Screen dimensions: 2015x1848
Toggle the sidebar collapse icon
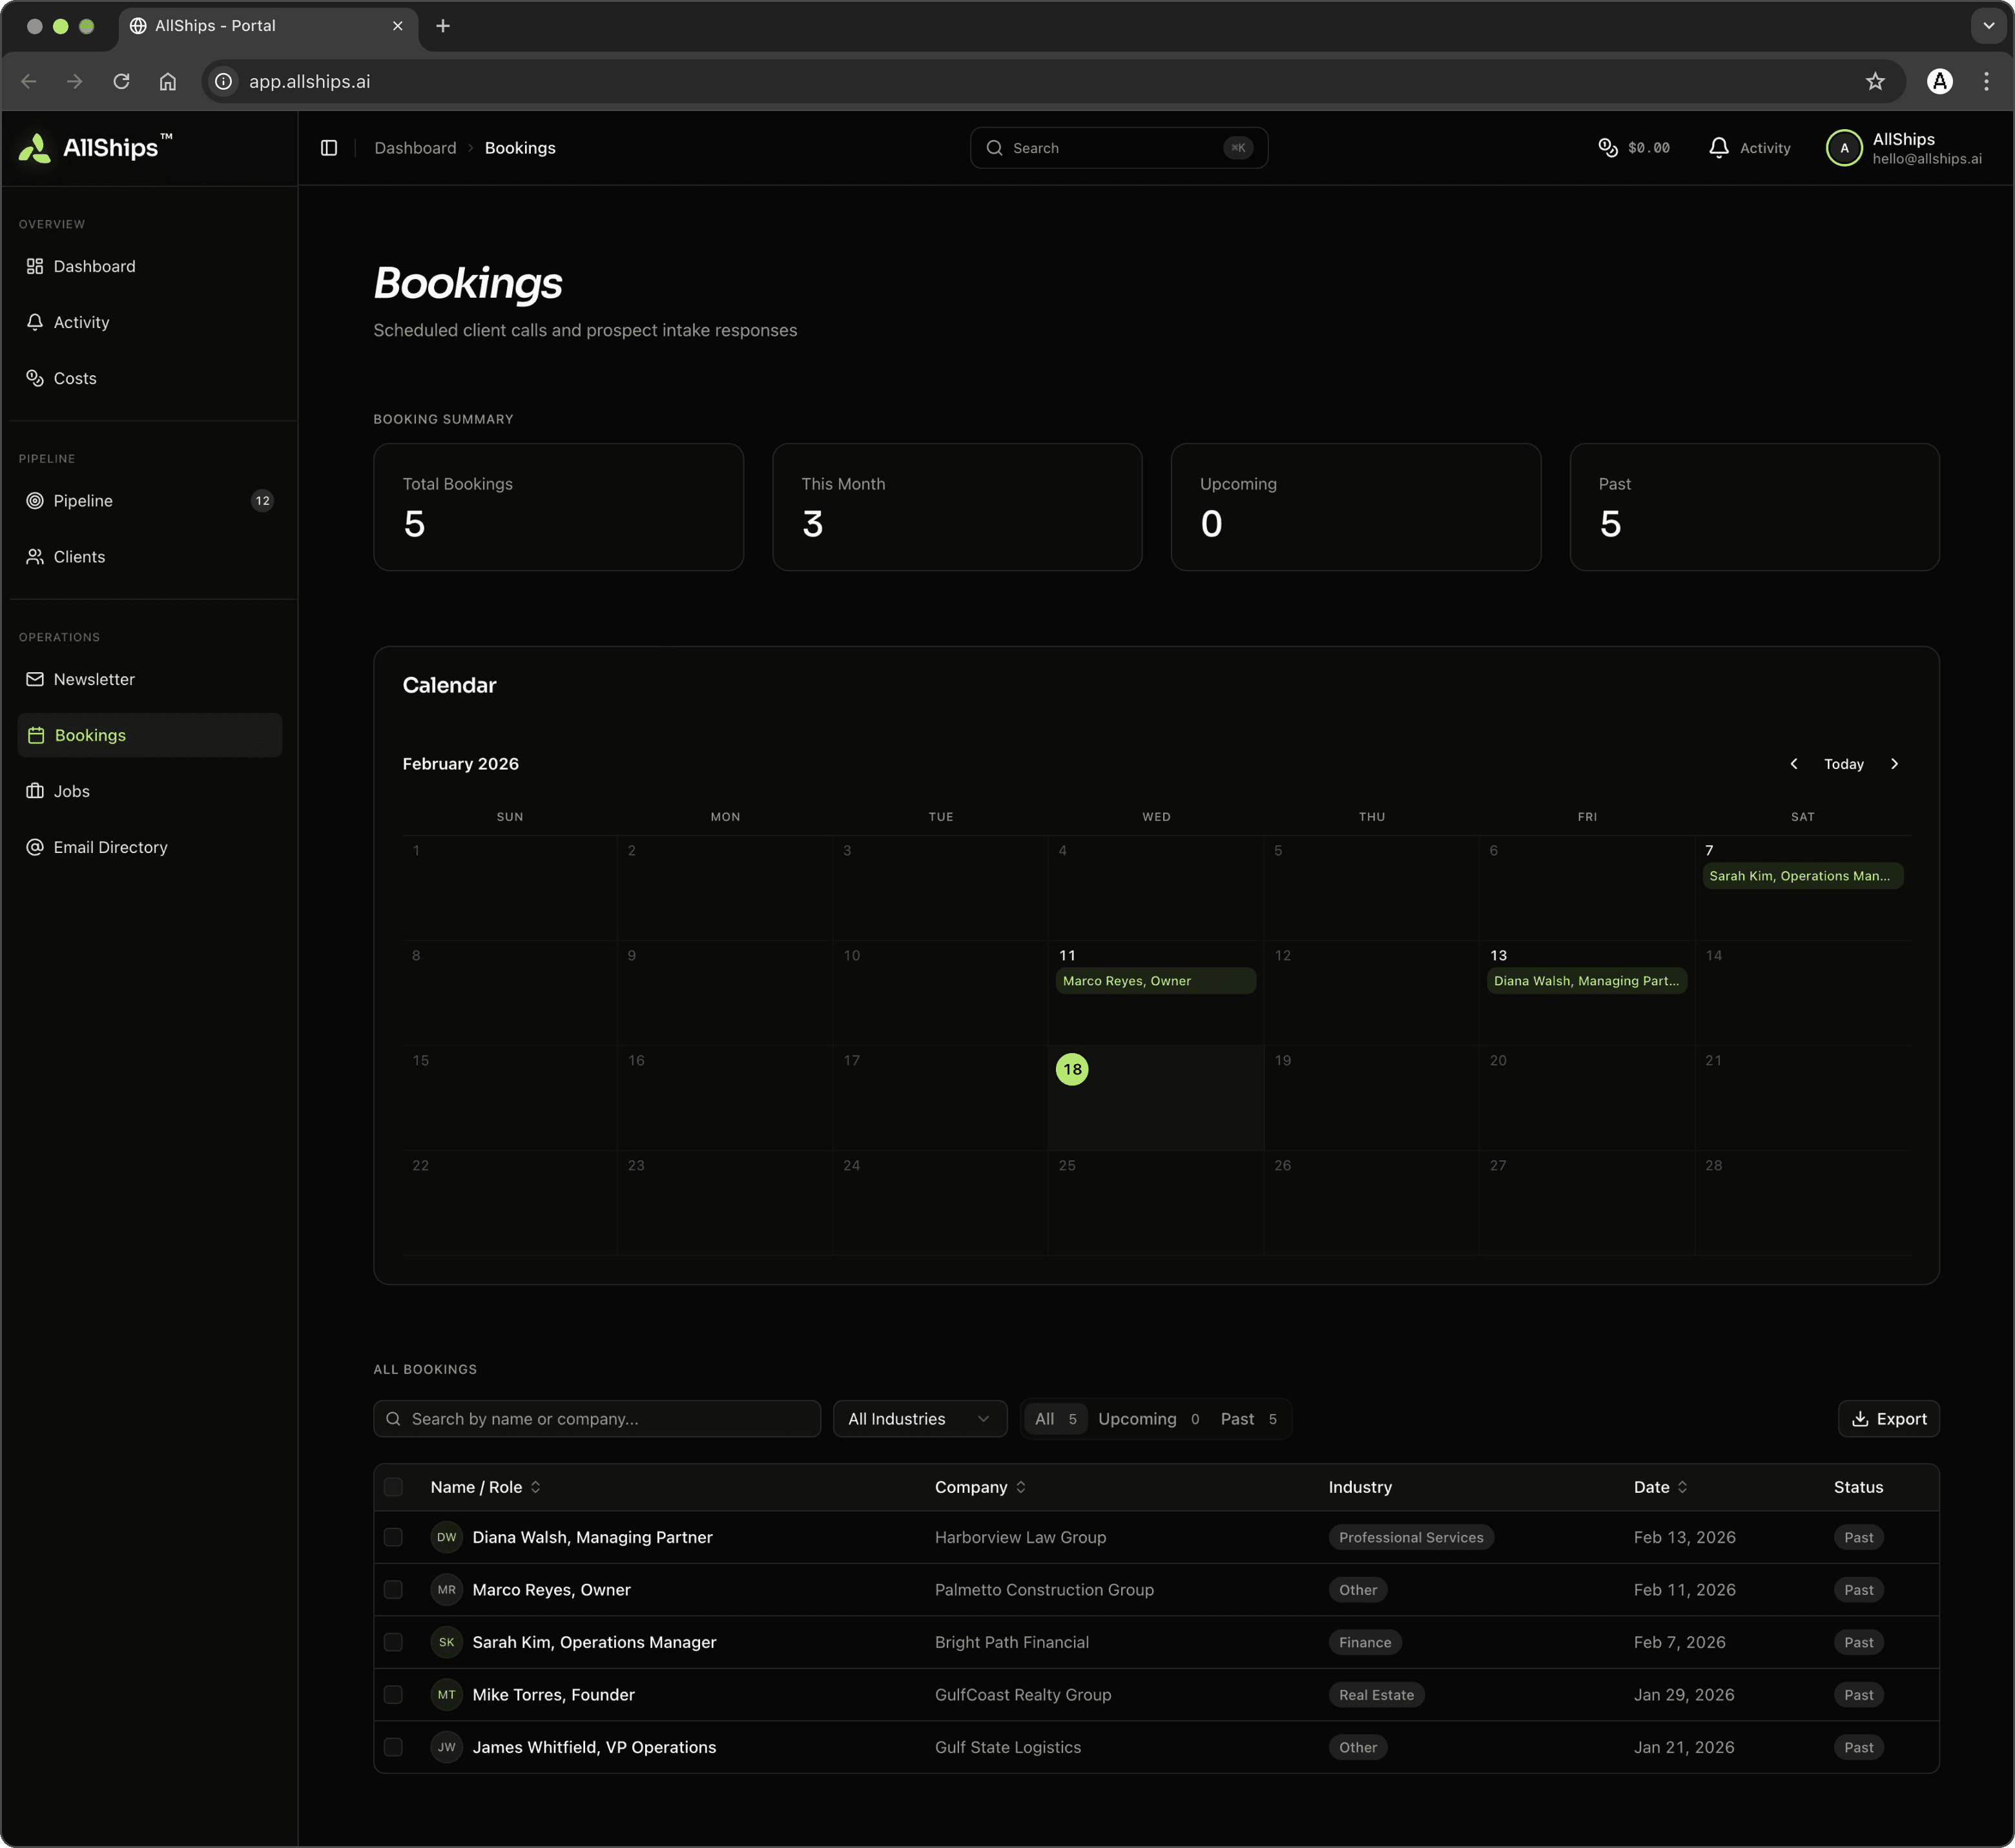329,148
